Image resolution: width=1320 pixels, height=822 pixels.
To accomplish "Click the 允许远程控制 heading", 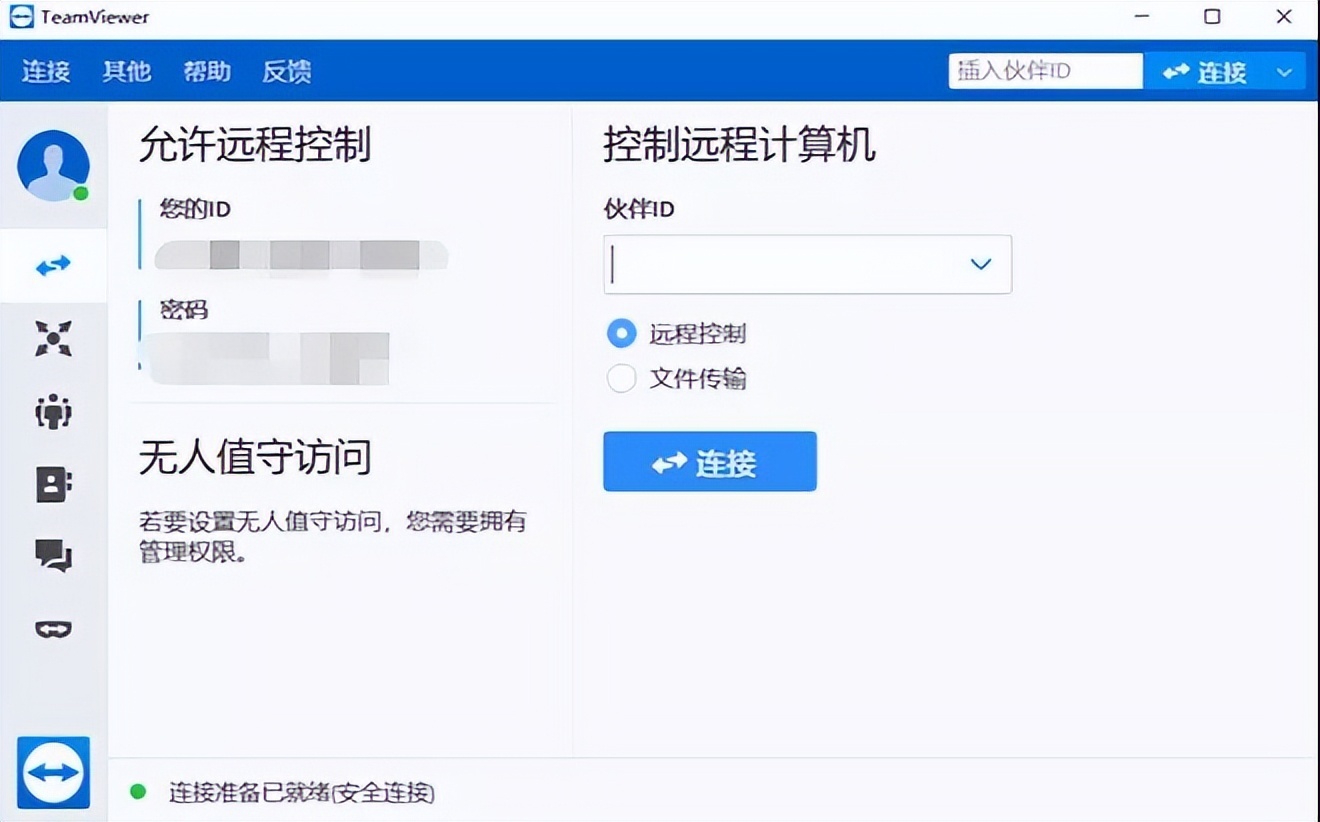I will coord(255,146).
